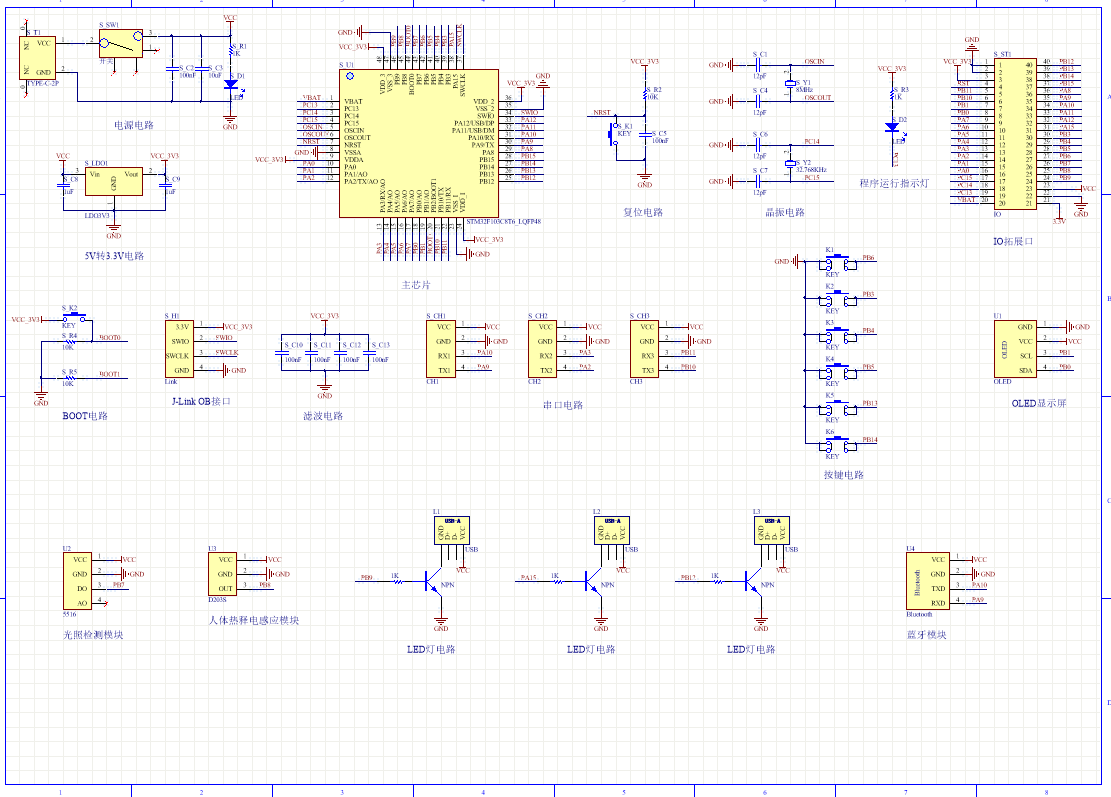The width and height of the screenshot is (1111, 797).
Task: Select the S_R2 10K reset pull-up resistor
Action: point(645,93)
